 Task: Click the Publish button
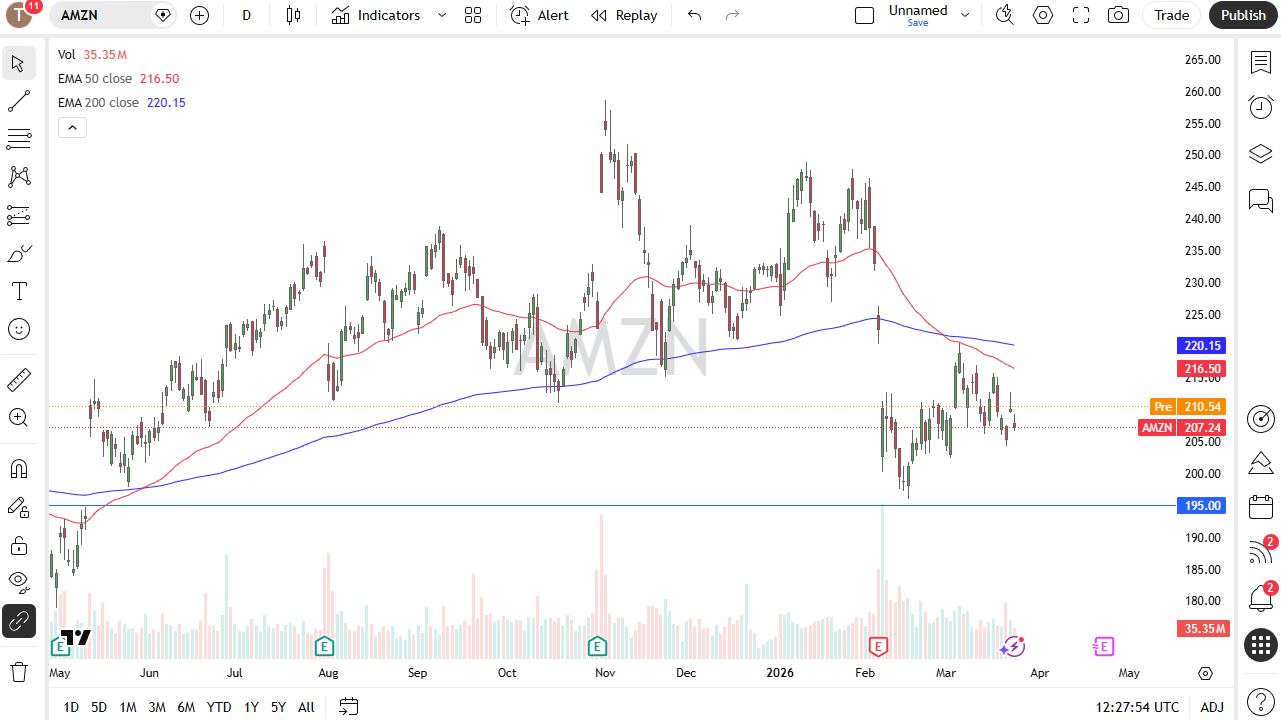[x=1243, y=15]
